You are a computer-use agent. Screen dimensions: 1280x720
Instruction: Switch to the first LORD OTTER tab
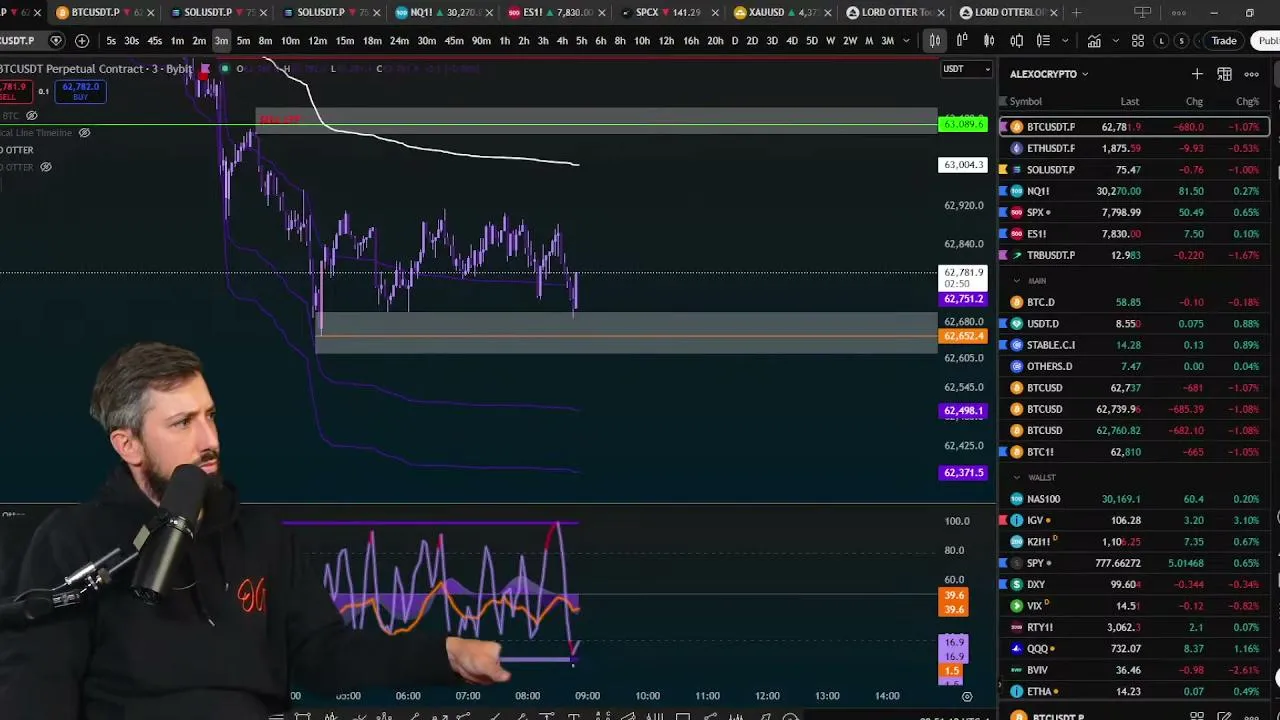(896, 13)
